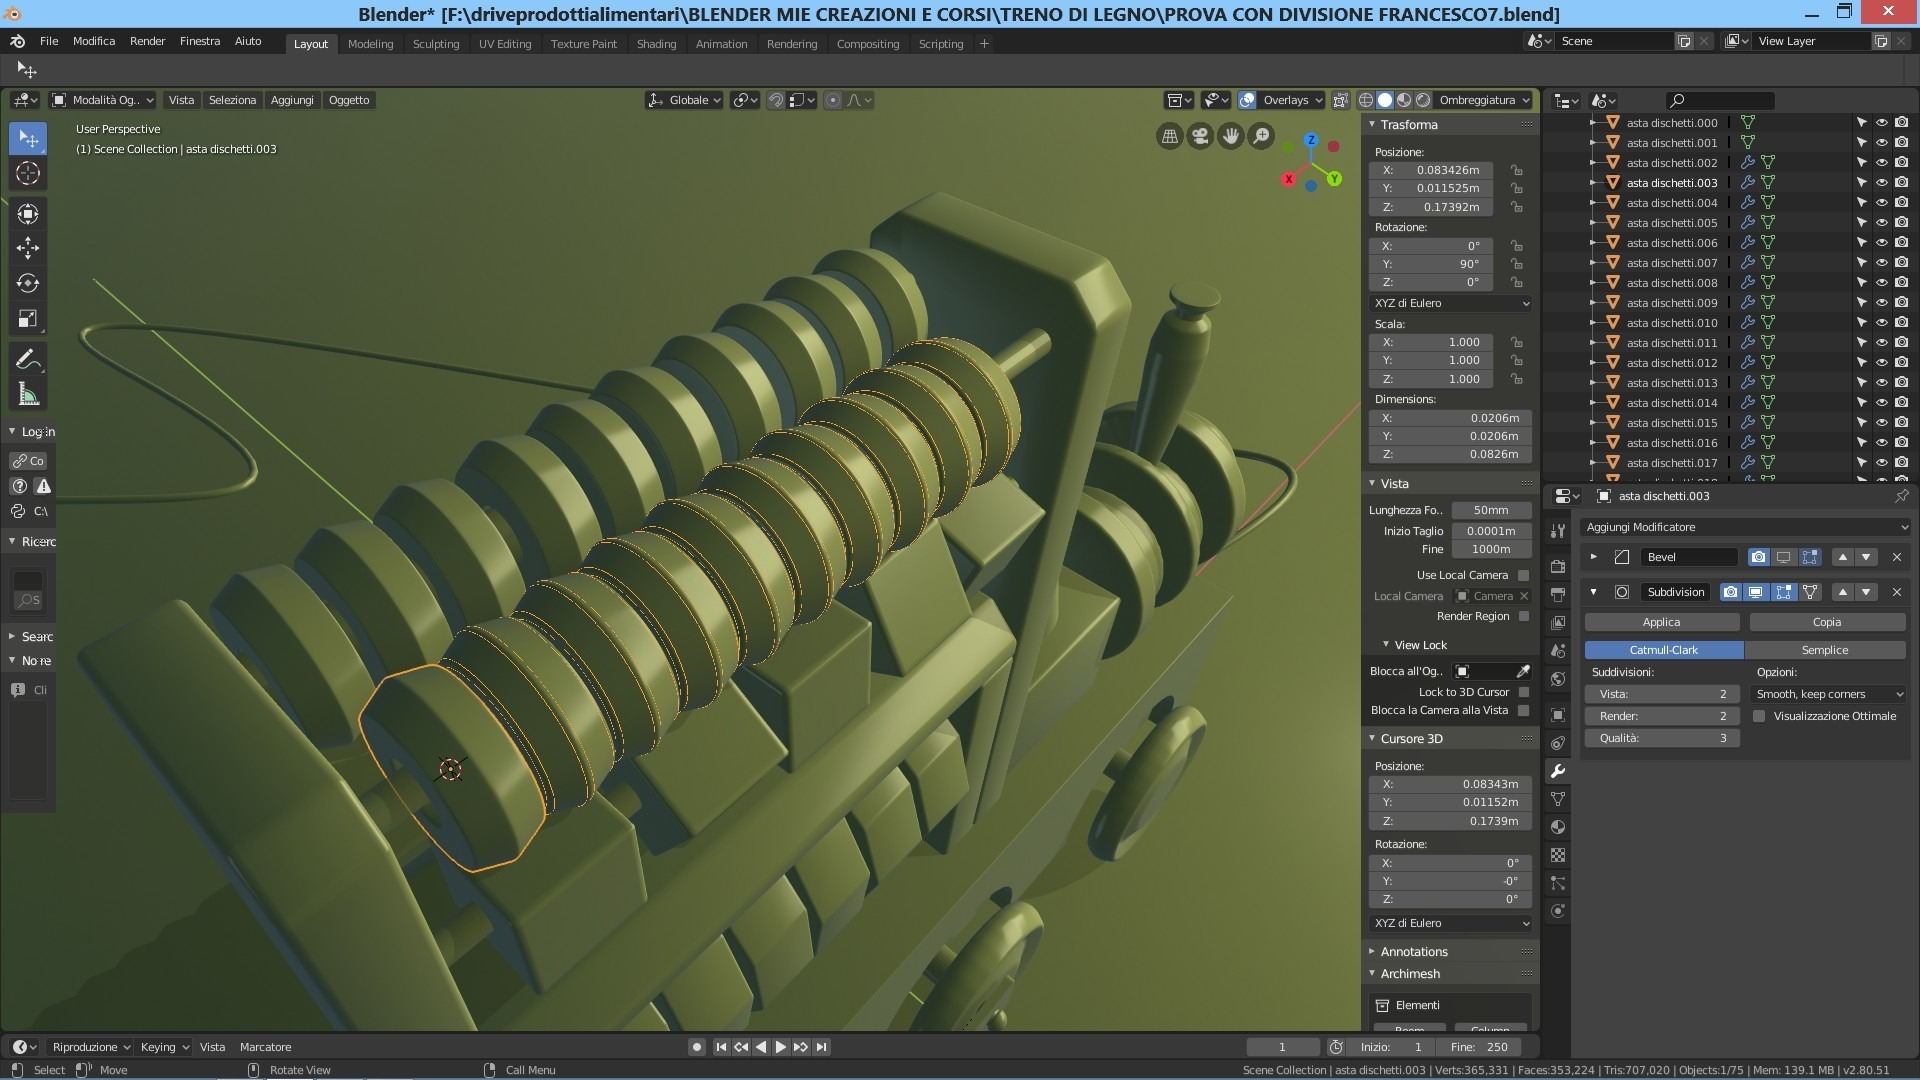This screenshot has height=1080, width=1920.
Task: Select the Measure tool
Action: [28, 395]
